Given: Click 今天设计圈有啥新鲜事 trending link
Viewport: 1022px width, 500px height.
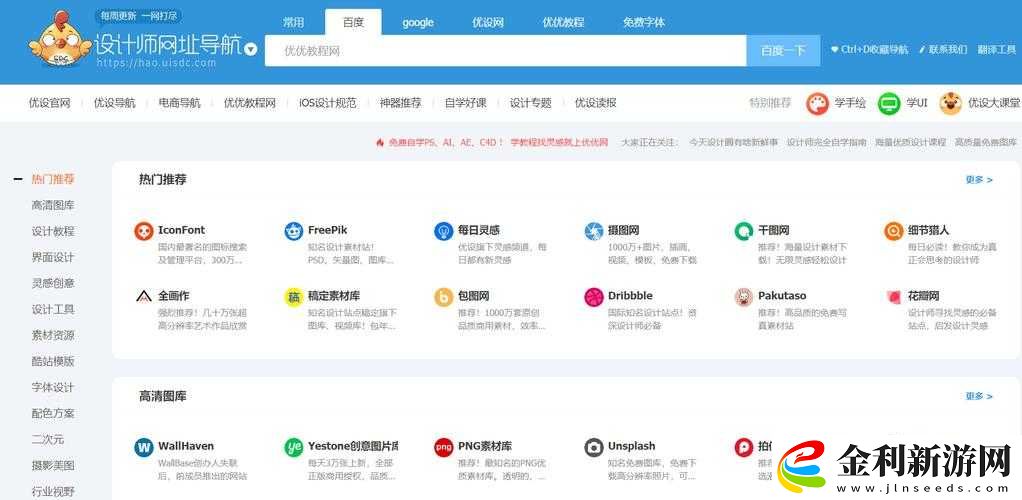Looking at the screenshot, I should tap(733, 142).
